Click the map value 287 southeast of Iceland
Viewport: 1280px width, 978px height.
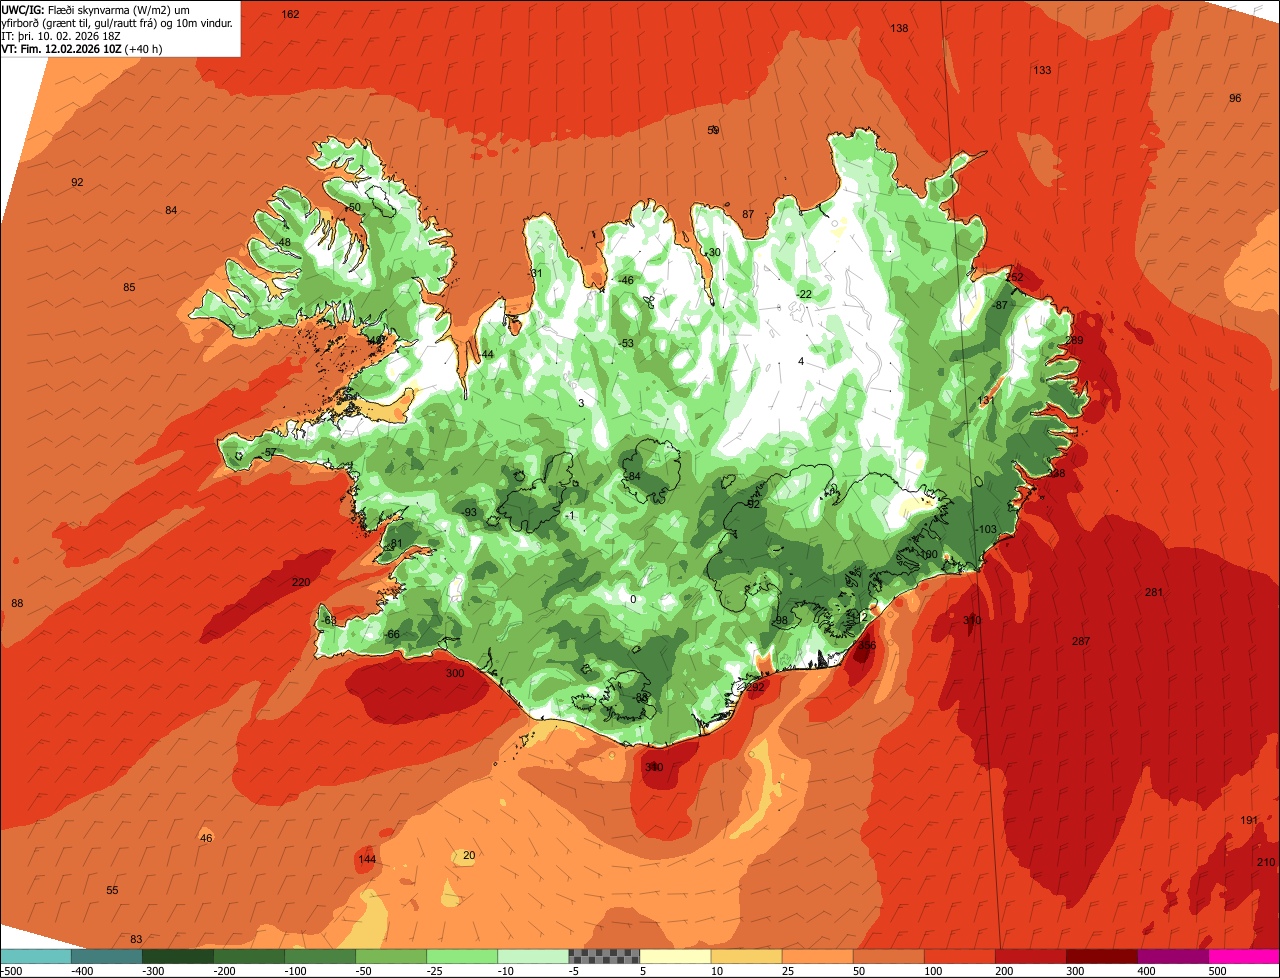tap(1080, 641)
